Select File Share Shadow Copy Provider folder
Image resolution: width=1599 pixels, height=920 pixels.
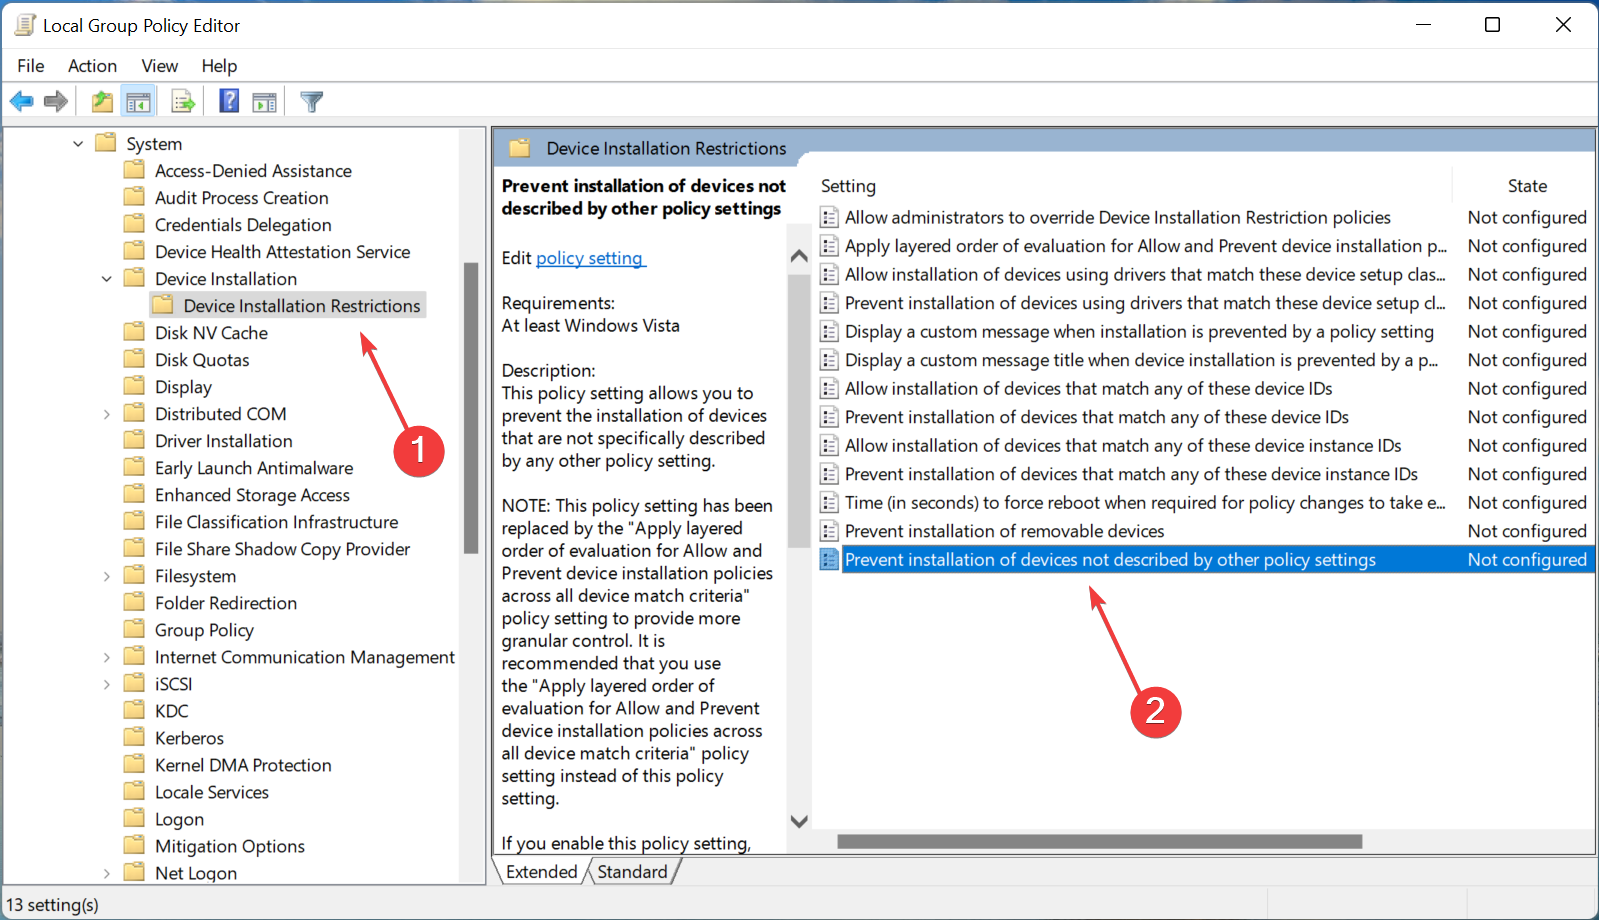(x=282, y=548)
